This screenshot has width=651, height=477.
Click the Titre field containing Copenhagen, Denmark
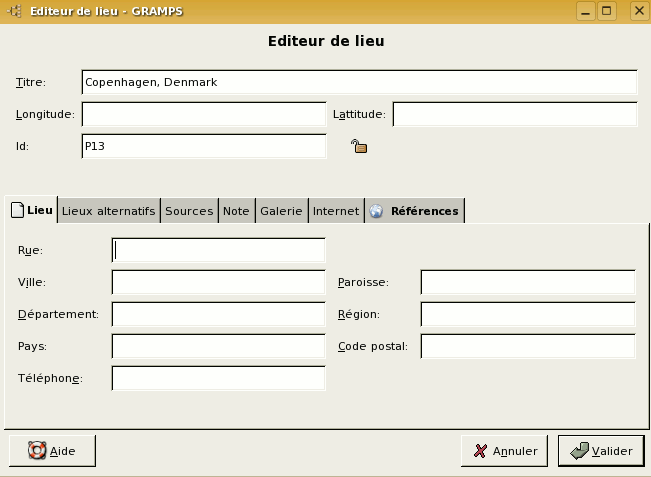point(358,82)
